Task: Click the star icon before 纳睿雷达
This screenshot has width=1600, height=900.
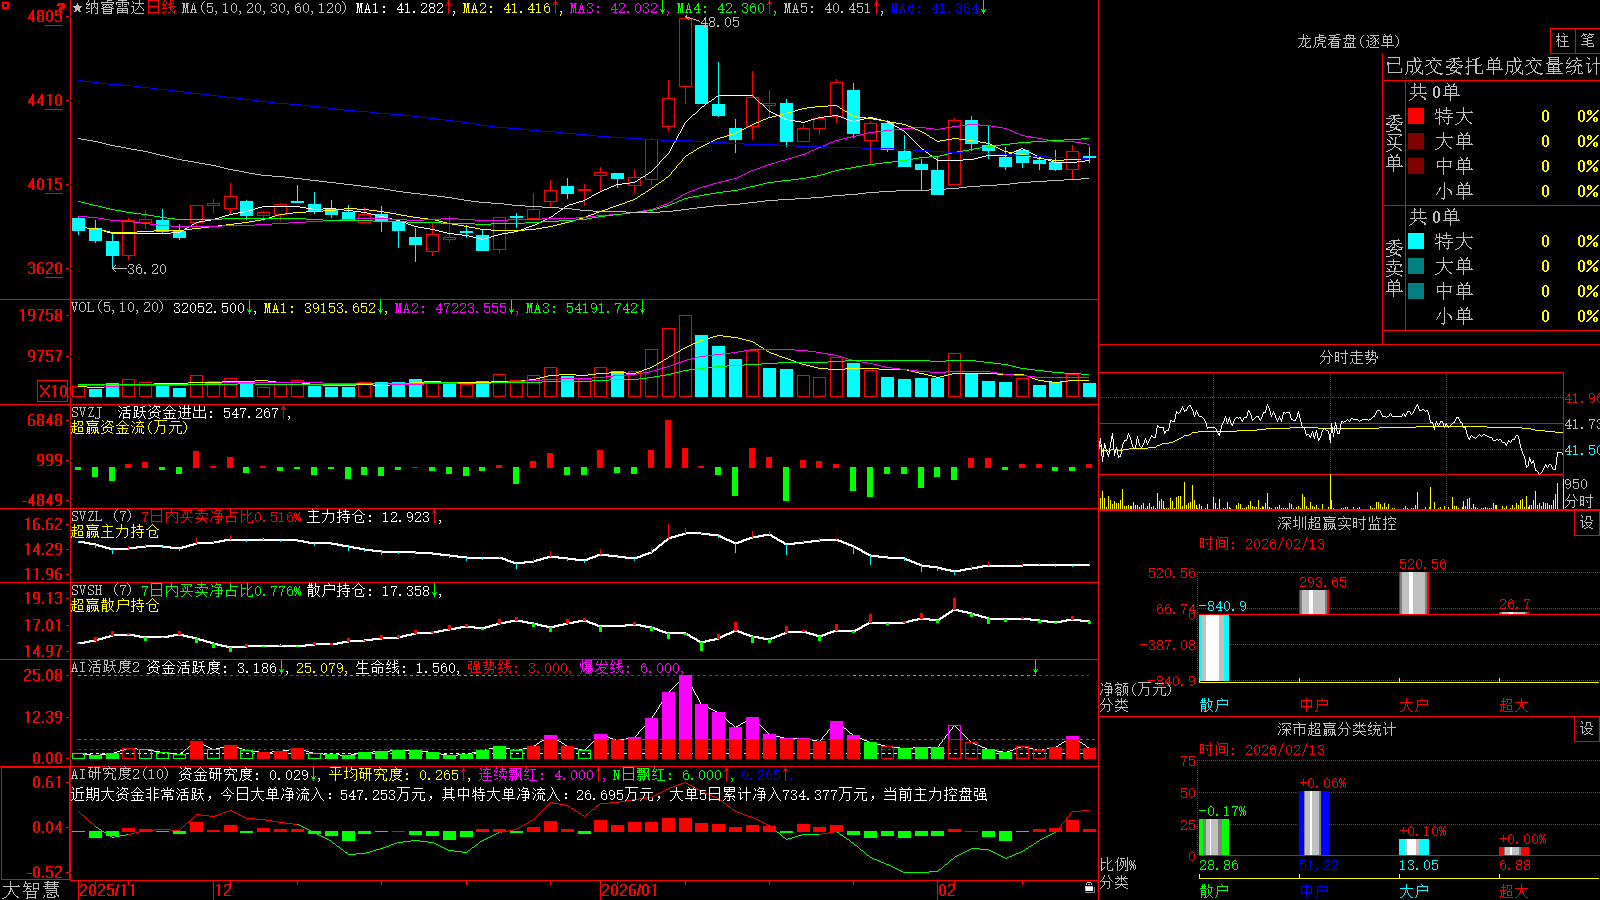Action: point(78,8)
